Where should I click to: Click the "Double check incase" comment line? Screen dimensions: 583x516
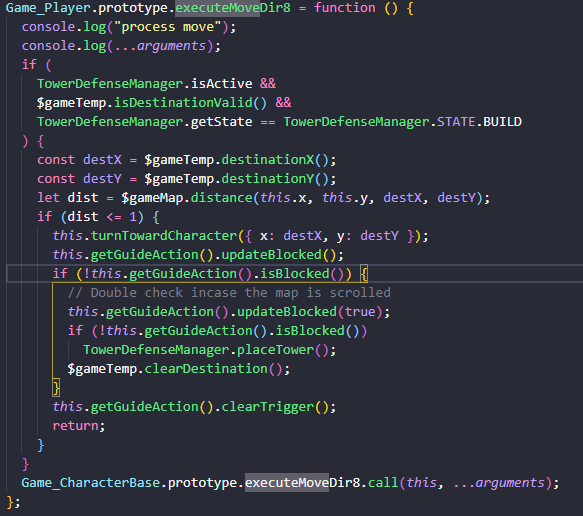point(229,293)
